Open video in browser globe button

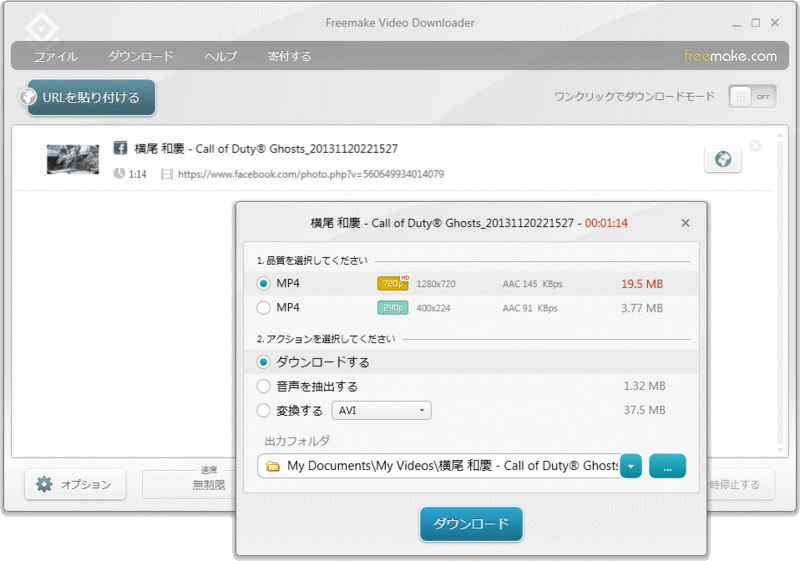point(722,159)
